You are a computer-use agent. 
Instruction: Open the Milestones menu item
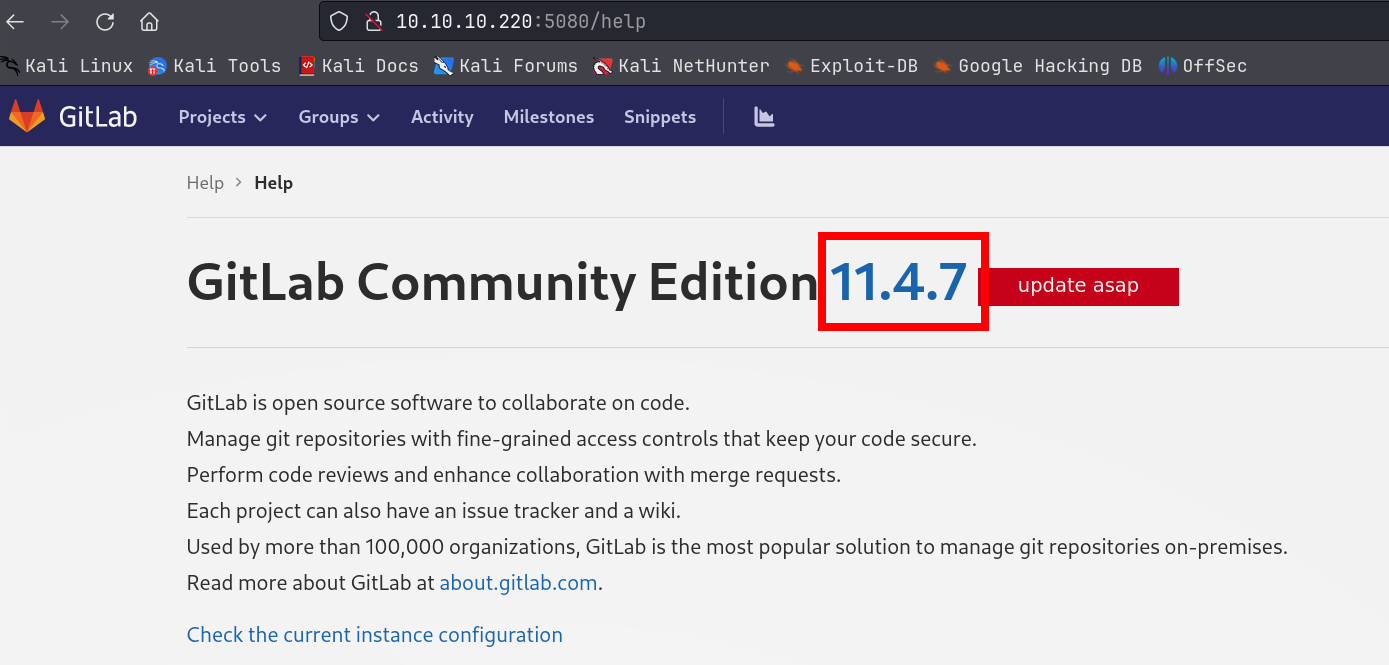pos(549,117)
